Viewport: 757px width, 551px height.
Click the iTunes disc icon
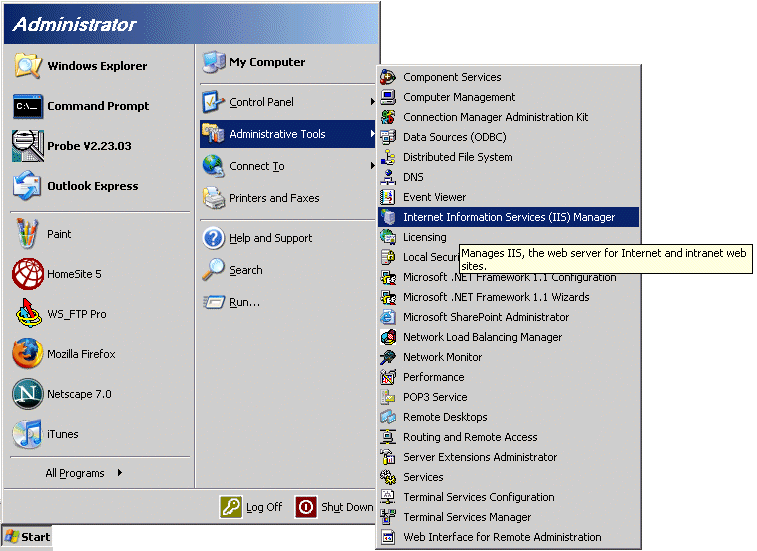(x=28, y=434)
